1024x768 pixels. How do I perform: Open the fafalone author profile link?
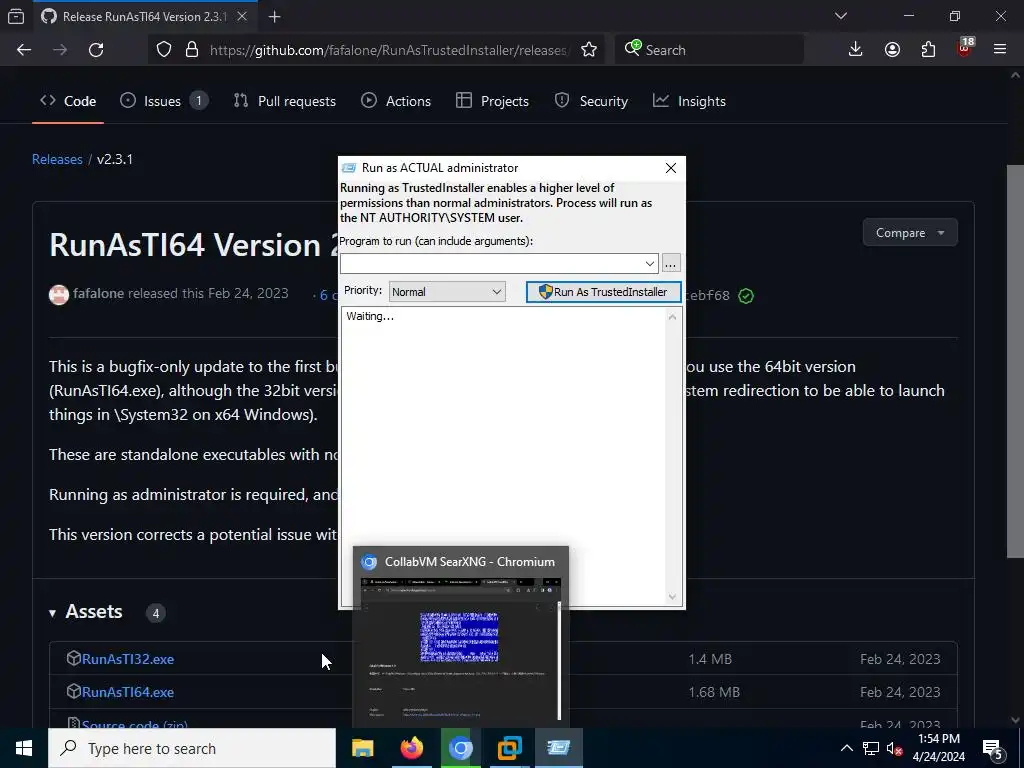(99, 293)
